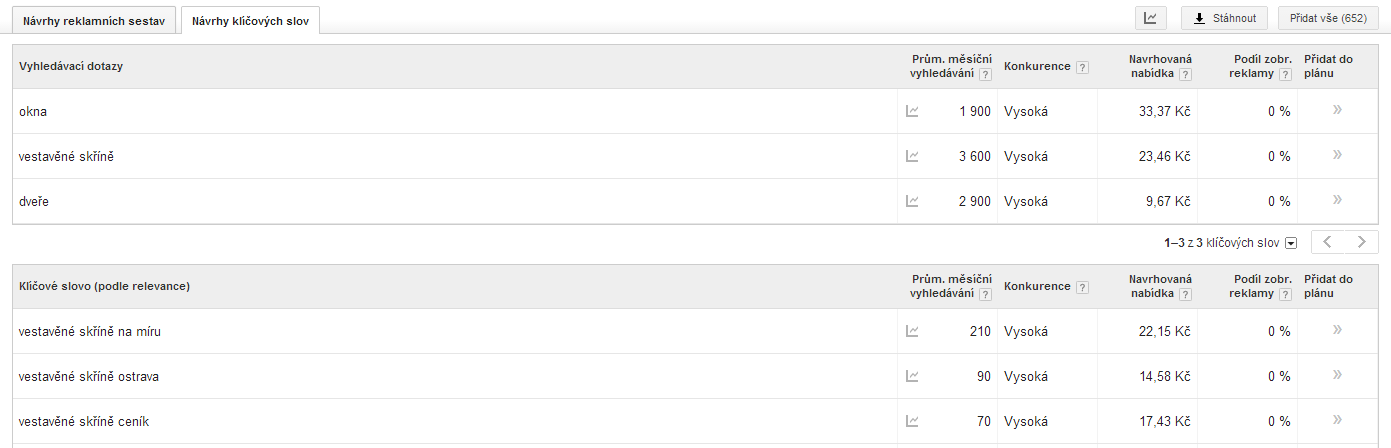Add okna keyword to plan

[x=1337, y=110]
